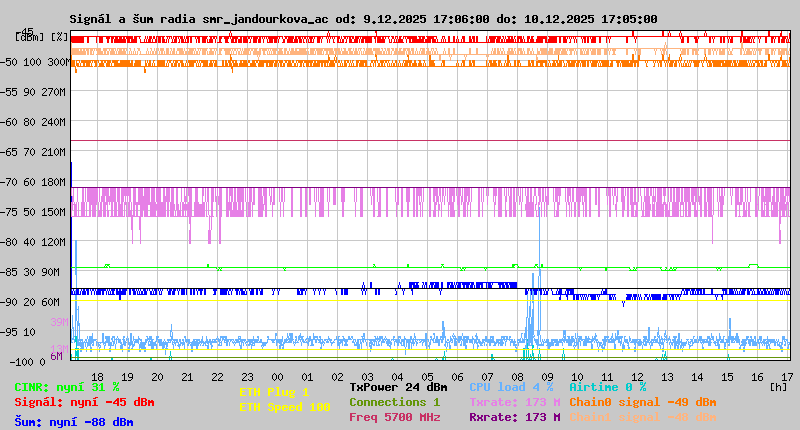
Task: Click the CPU load legend label
Action: coord(511,387)
